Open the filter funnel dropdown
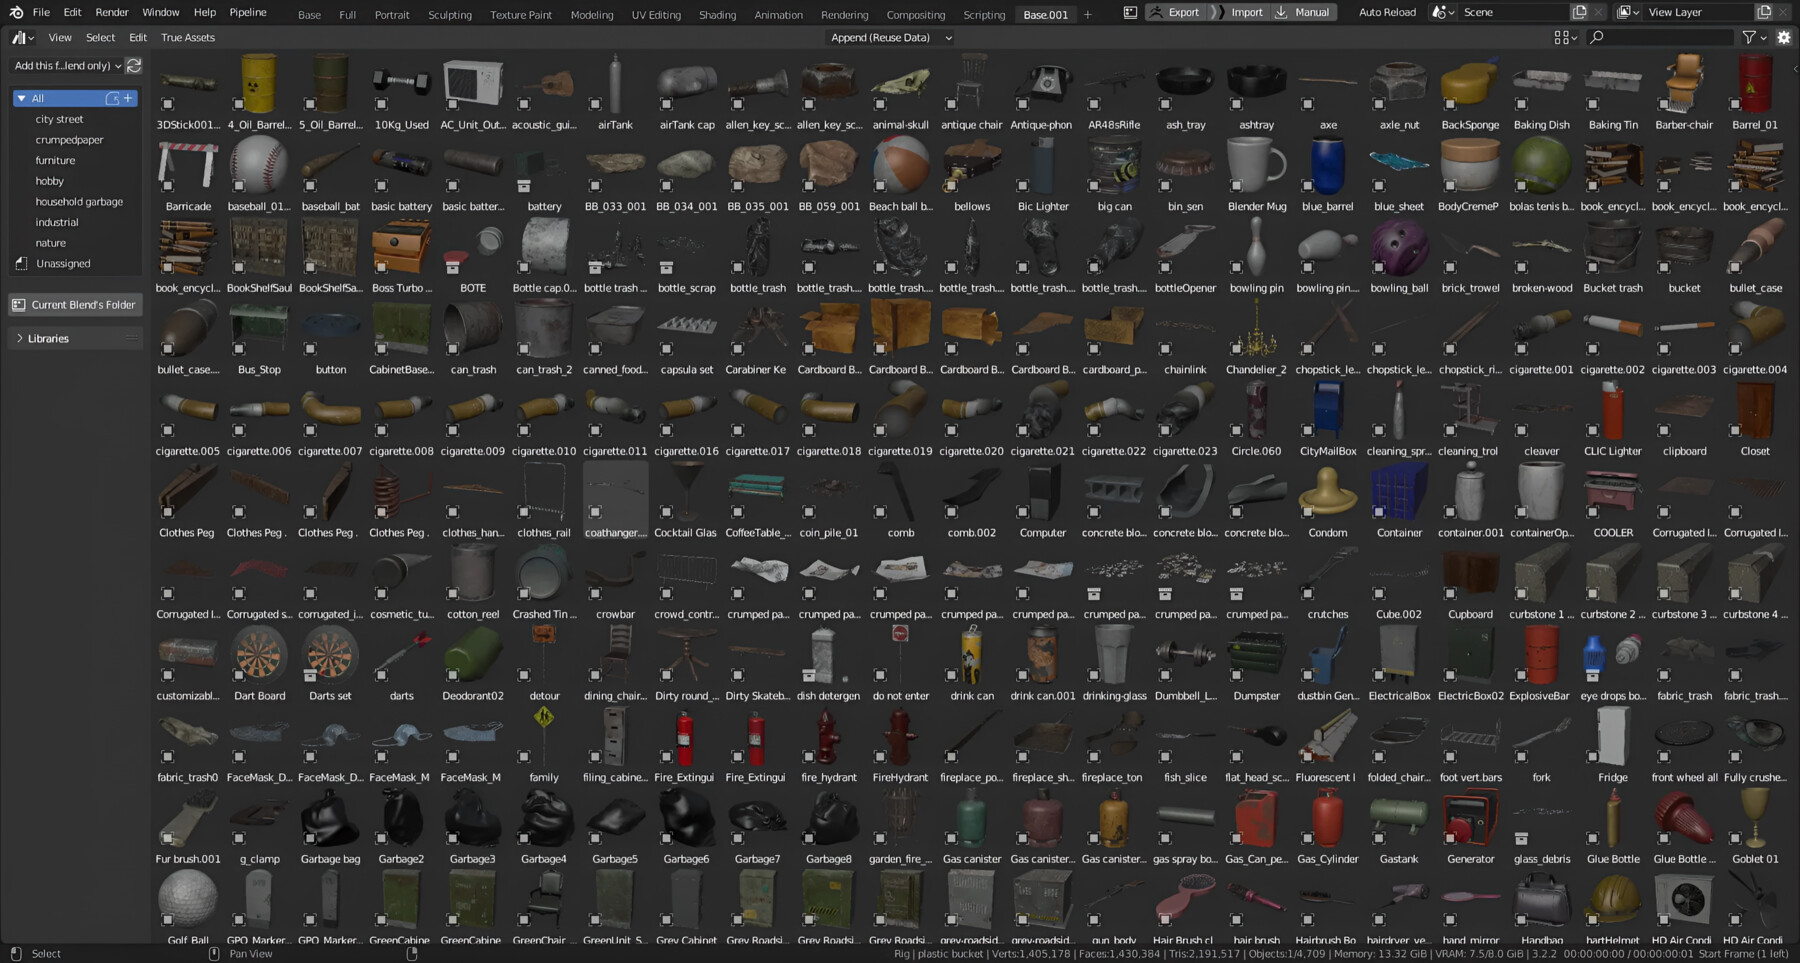The image size is (1800, 963). (1754, 37)
